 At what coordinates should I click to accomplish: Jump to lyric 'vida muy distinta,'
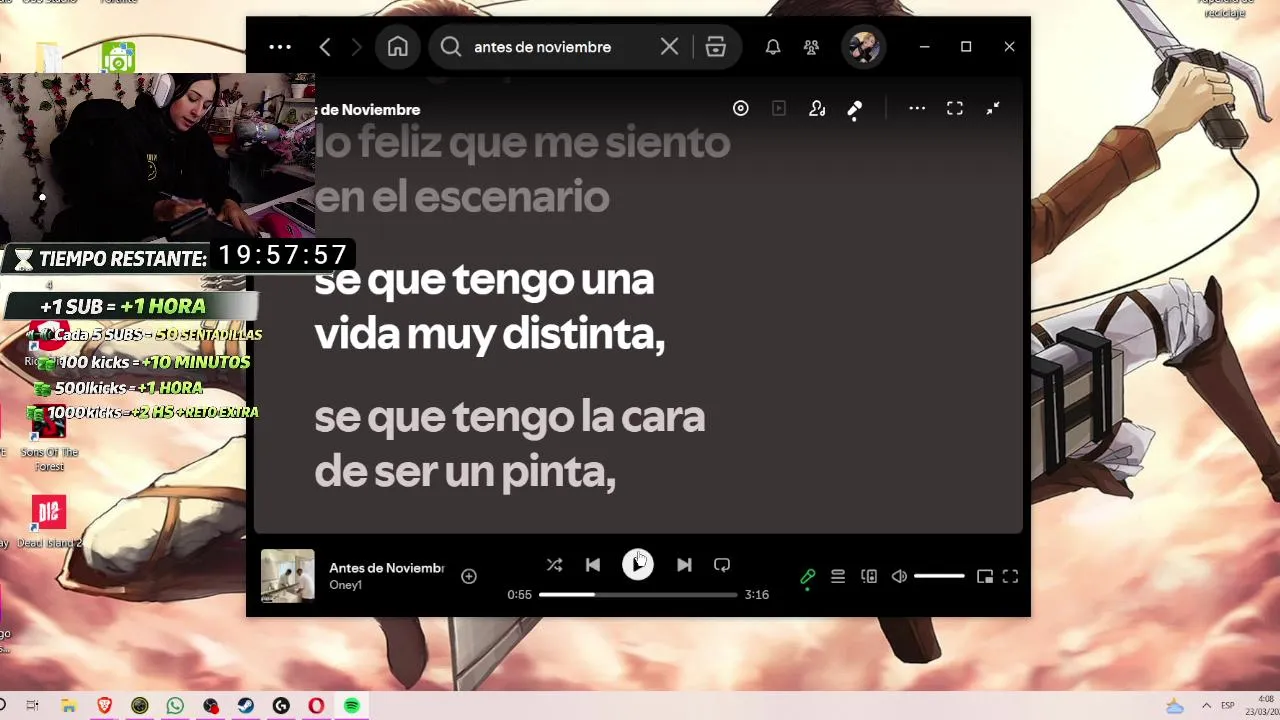pos(490,334)
